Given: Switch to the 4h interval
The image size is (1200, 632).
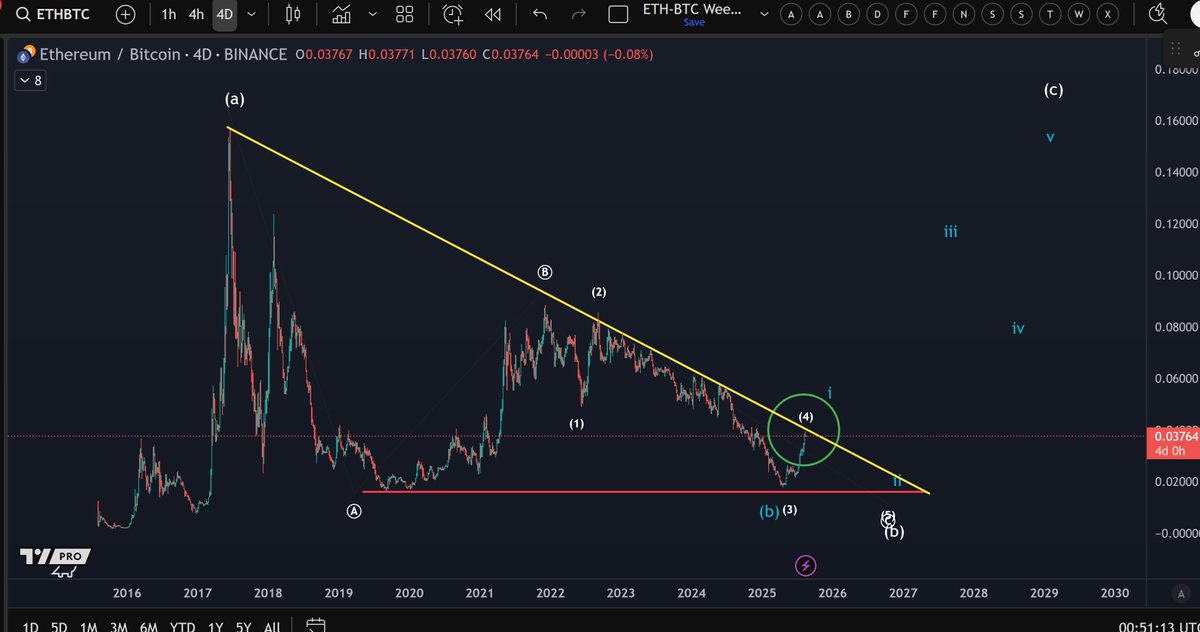Looking at the screenshot, I should [196, 15].
